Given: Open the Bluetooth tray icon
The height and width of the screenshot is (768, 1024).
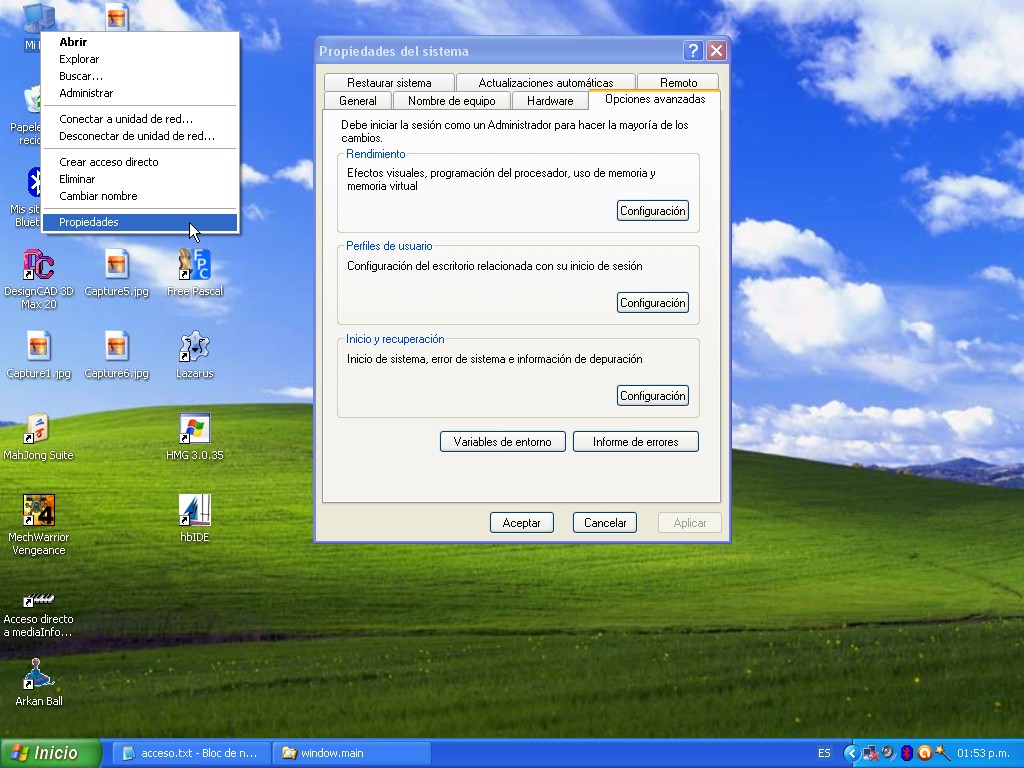Looking at the screenshot, I should coord(906,752).
